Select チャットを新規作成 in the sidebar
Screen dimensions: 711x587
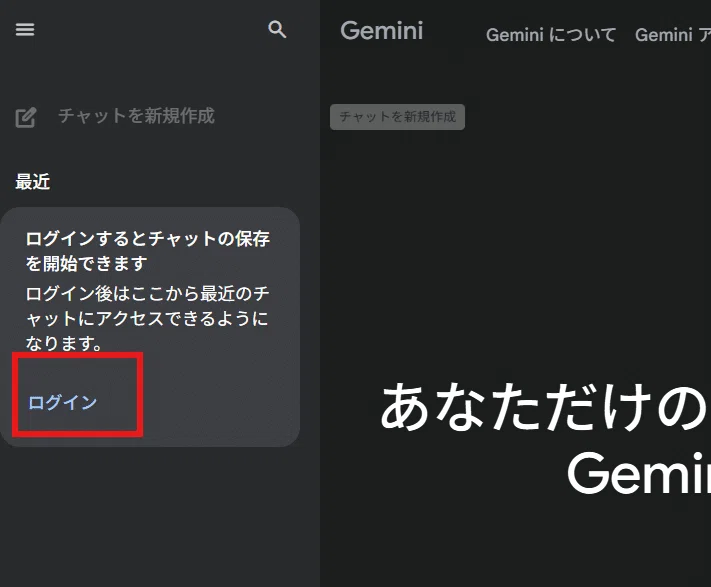[136, 116]
